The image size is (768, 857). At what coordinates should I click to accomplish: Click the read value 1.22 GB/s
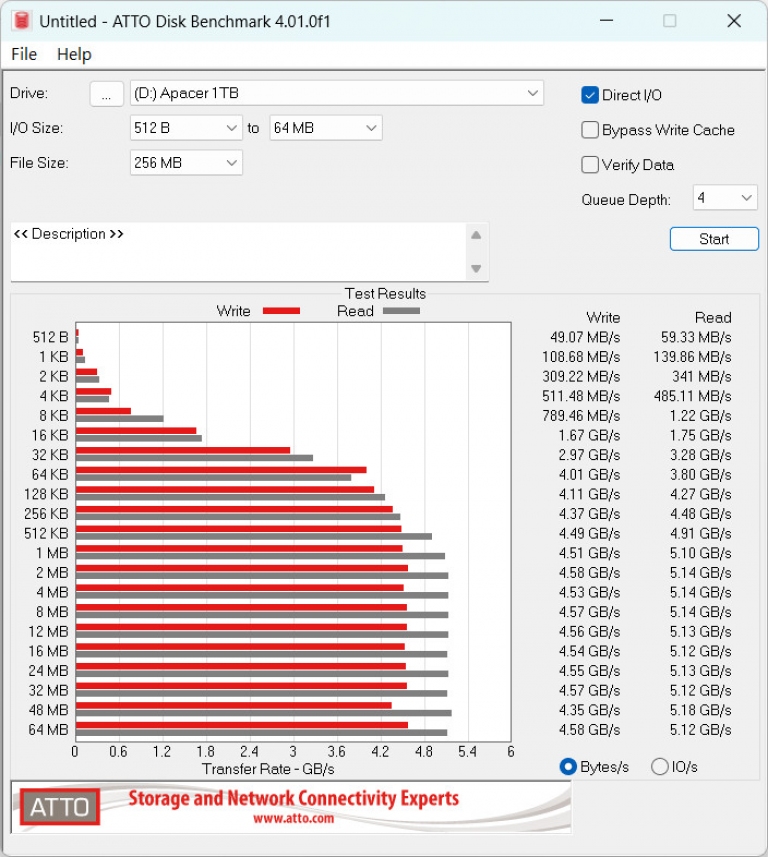point(700,416)
